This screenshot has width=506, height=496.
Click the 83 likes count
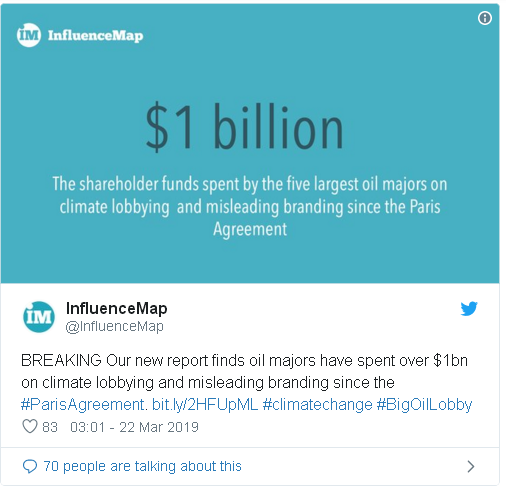[50, 427]
